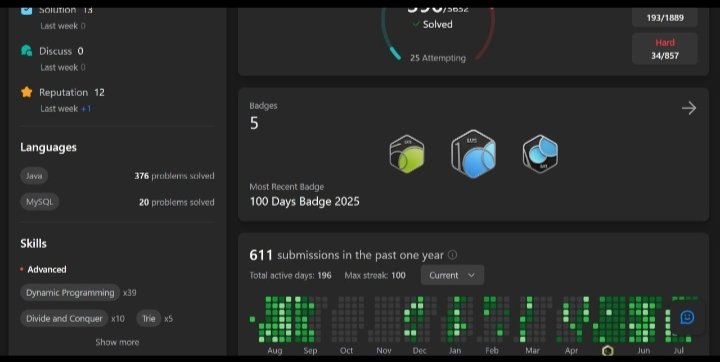Click '376 problems solved' text
The image size is (720, 362).
174,176
